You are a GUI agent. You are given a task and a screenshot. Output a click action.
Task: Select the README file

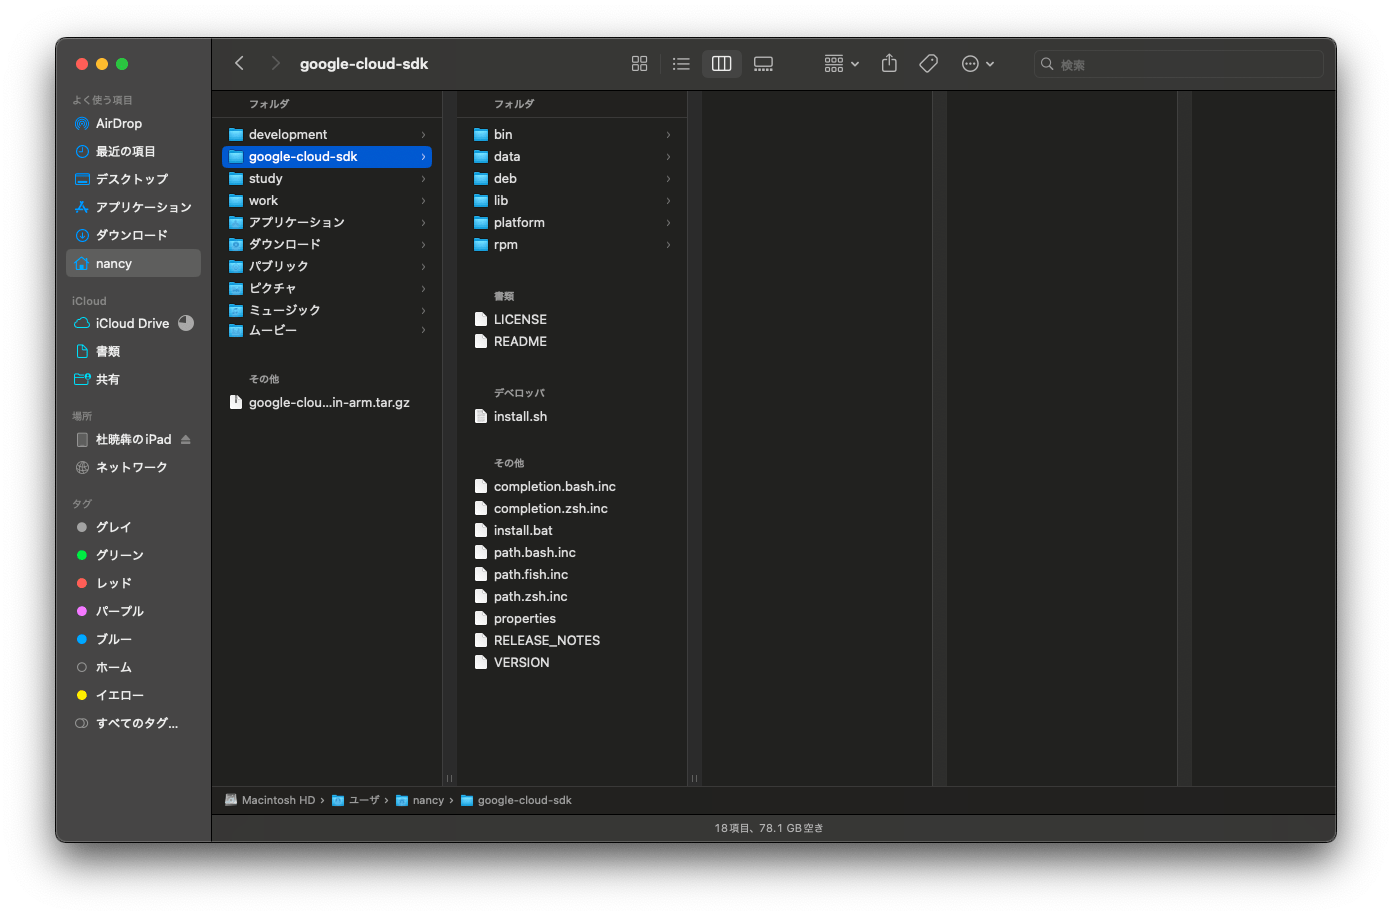[572, 342]
